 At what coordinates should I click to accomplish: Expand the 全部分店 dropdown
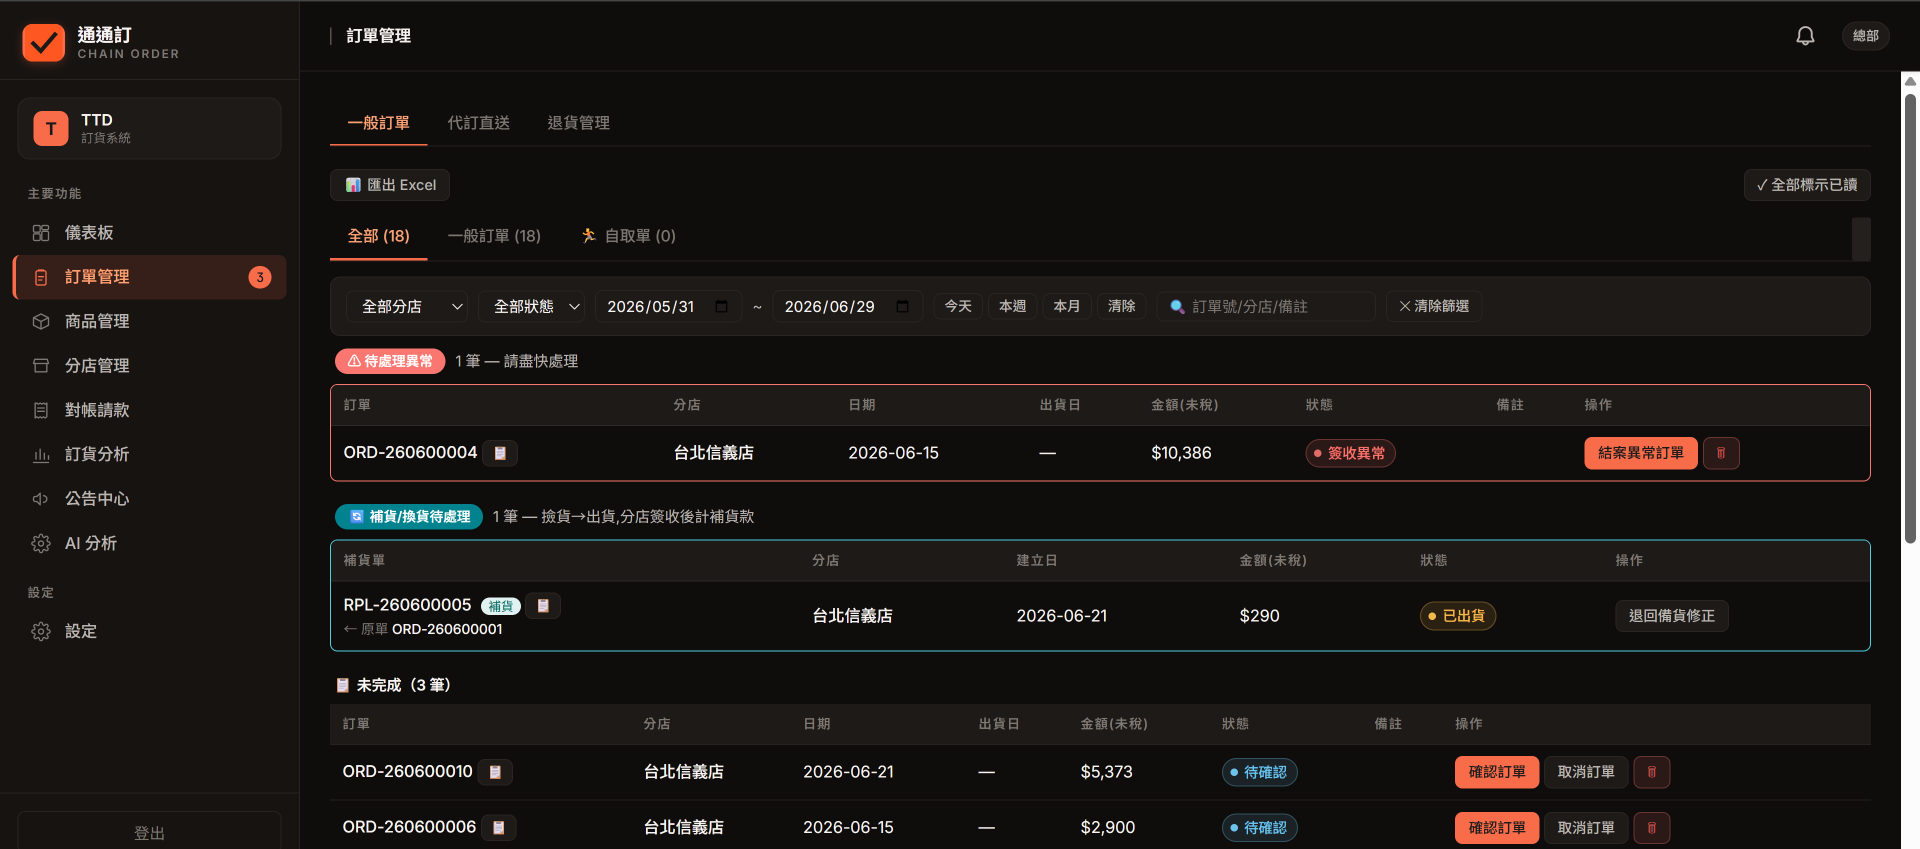(408, 306)
